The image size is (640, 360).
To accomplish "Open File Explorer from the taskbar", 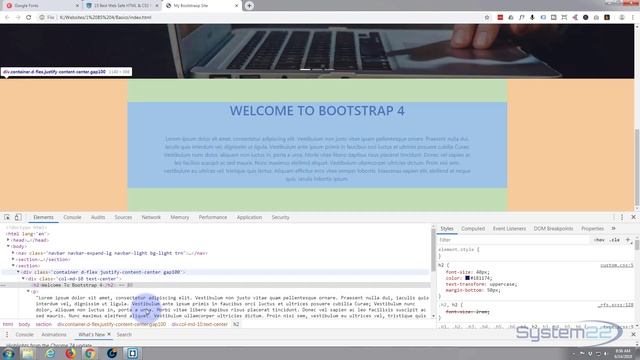I will (28, 353).
